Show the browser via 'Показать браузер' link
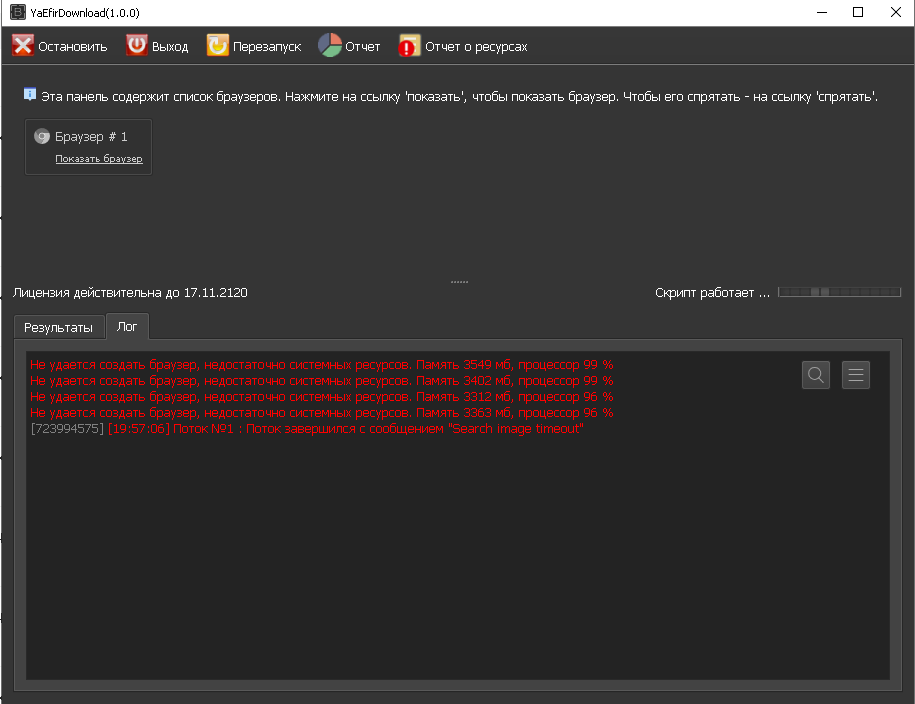Screen dimensions: 915x704 [x=99, y=159]
